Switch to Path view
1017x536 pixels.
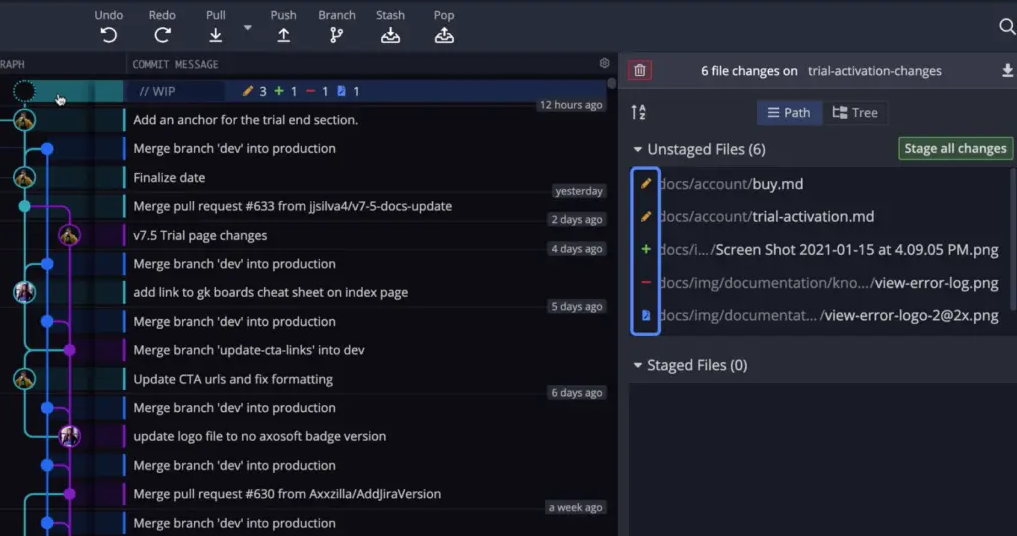pos(789,112)
